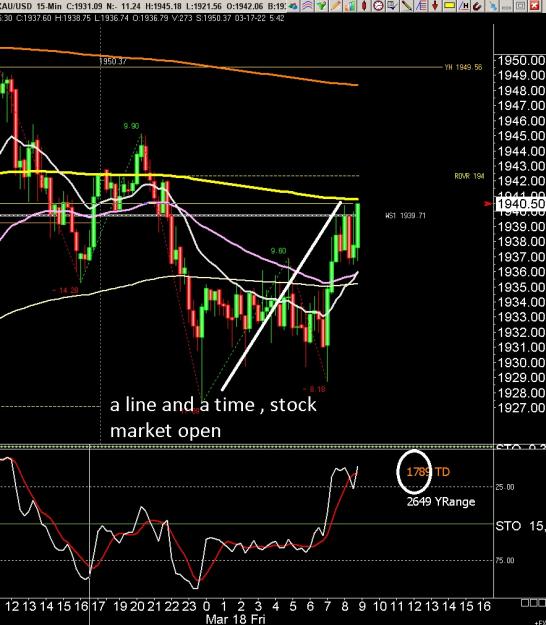Click the STO 15 indicator label
The height and width of the screenshot is (625, 546).
point(521,526)
